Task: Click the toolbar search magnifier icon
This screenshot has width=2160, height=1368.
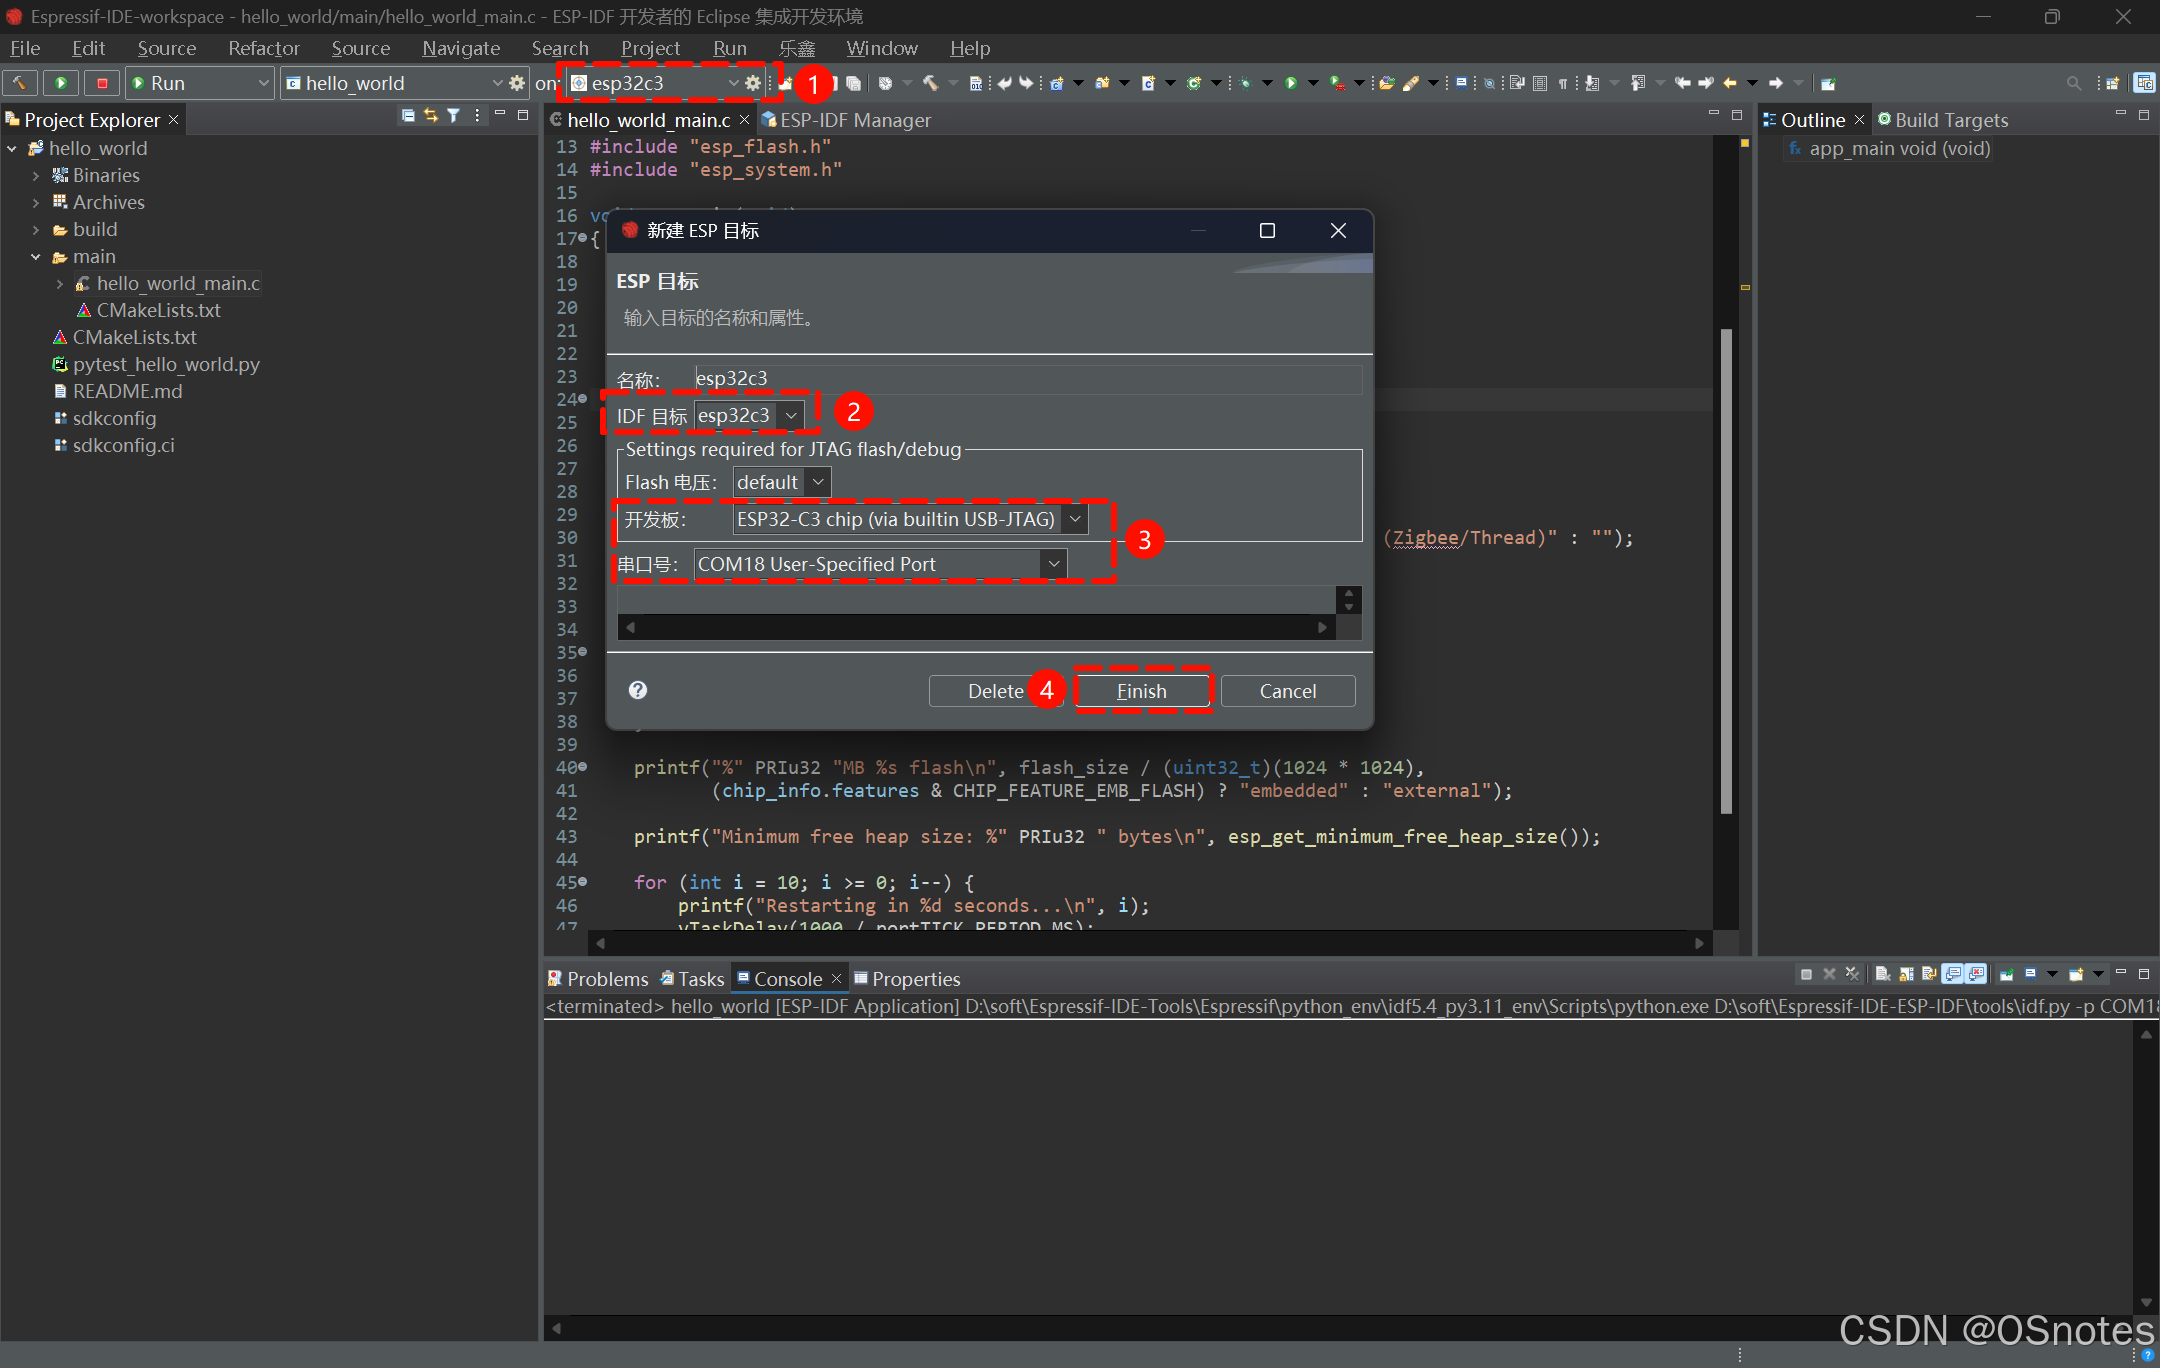Action: click(2073, 83)
